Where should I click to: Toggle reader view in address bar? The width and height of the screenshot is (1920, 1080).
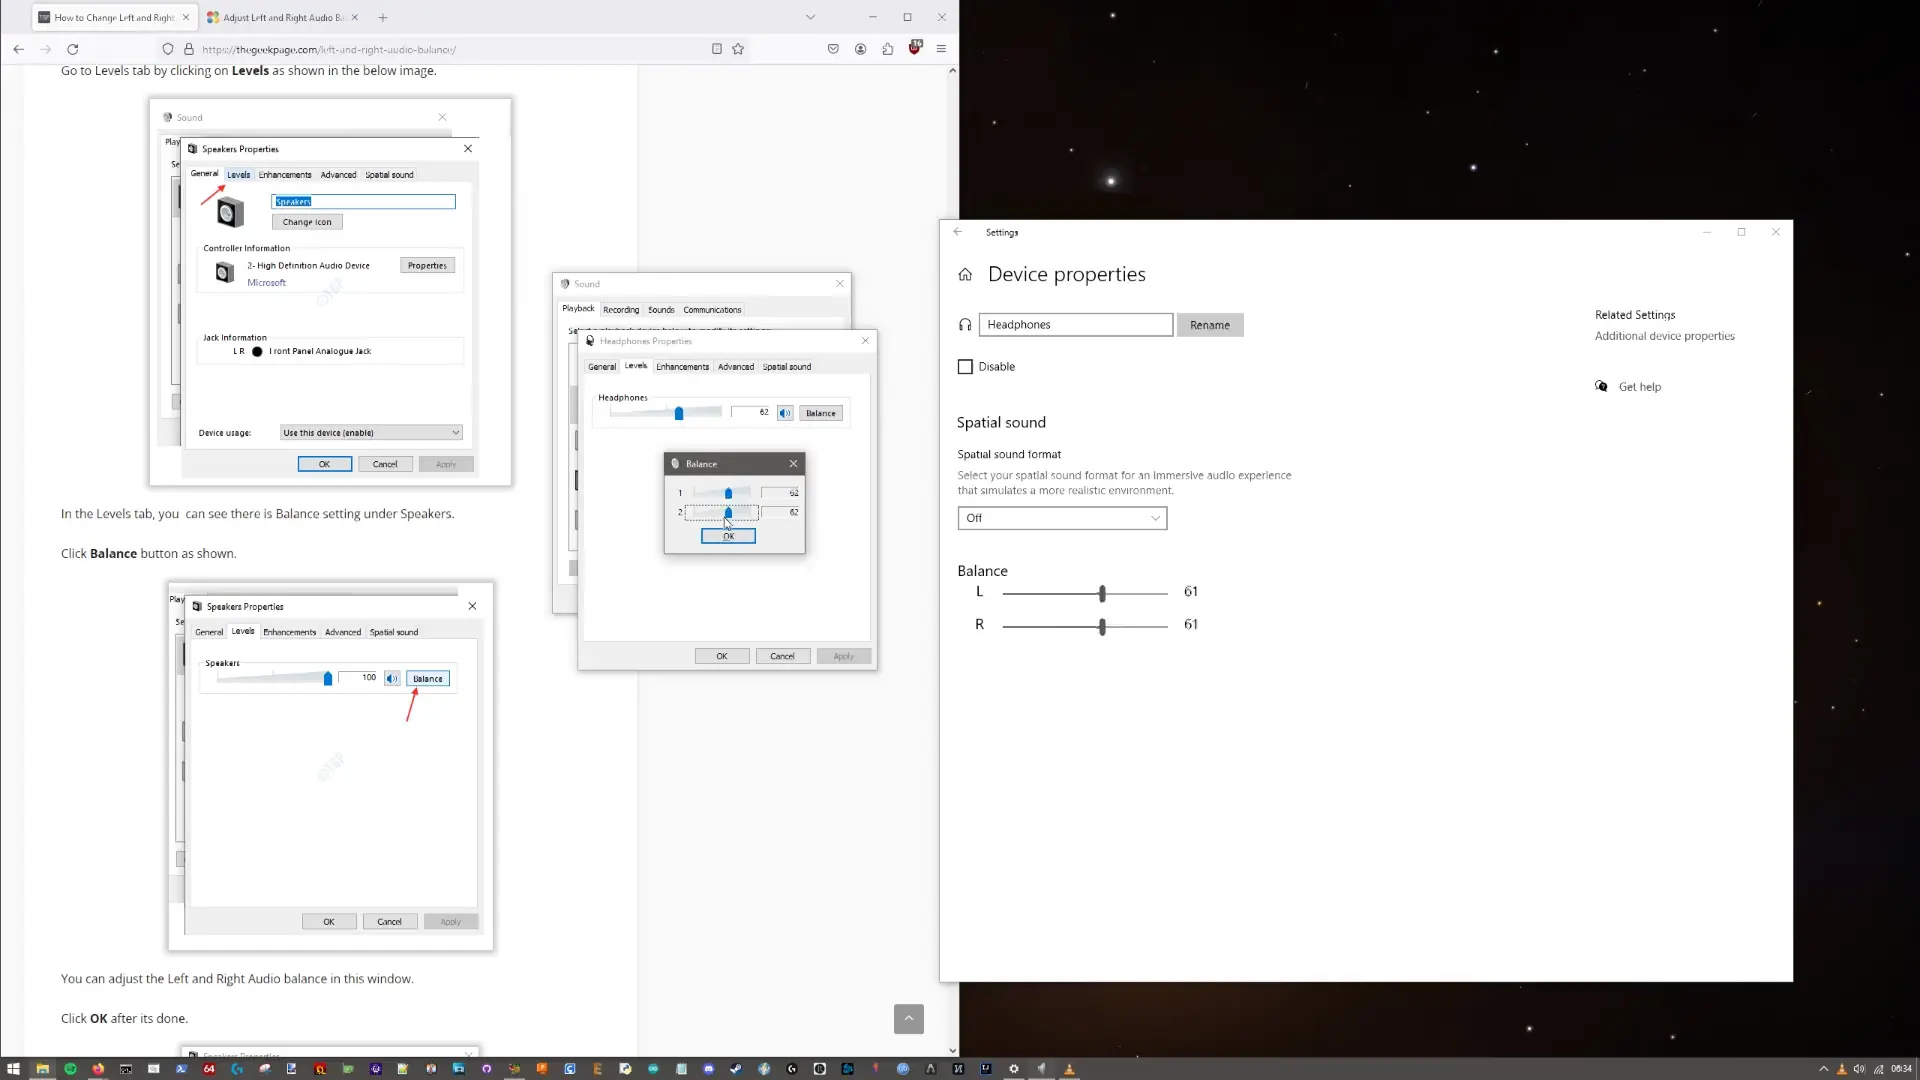point(716,49)
